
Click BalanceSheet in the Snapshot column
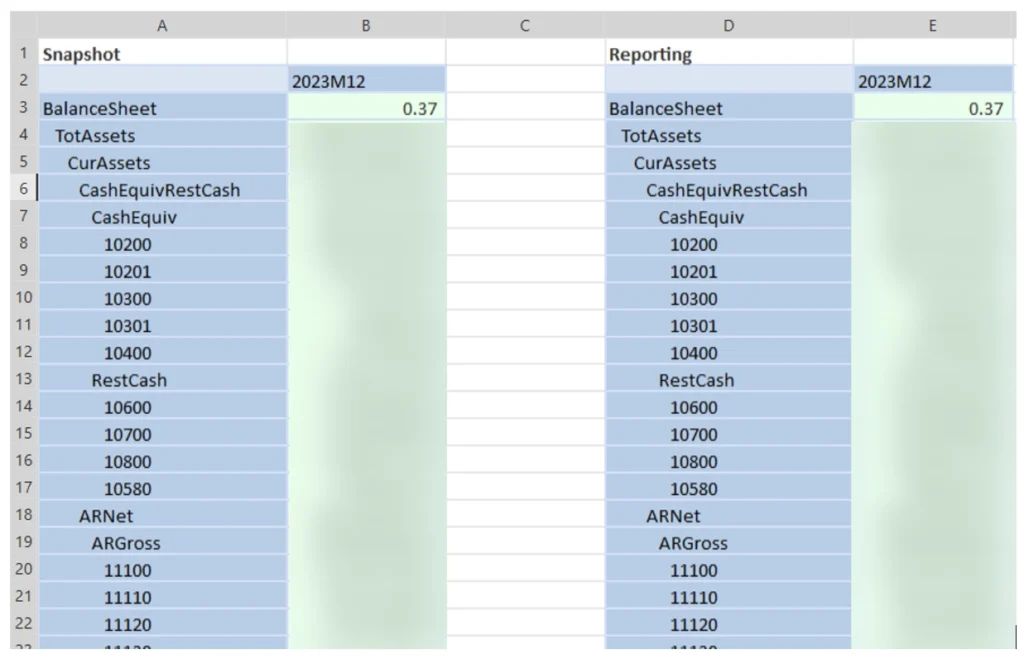100,109
